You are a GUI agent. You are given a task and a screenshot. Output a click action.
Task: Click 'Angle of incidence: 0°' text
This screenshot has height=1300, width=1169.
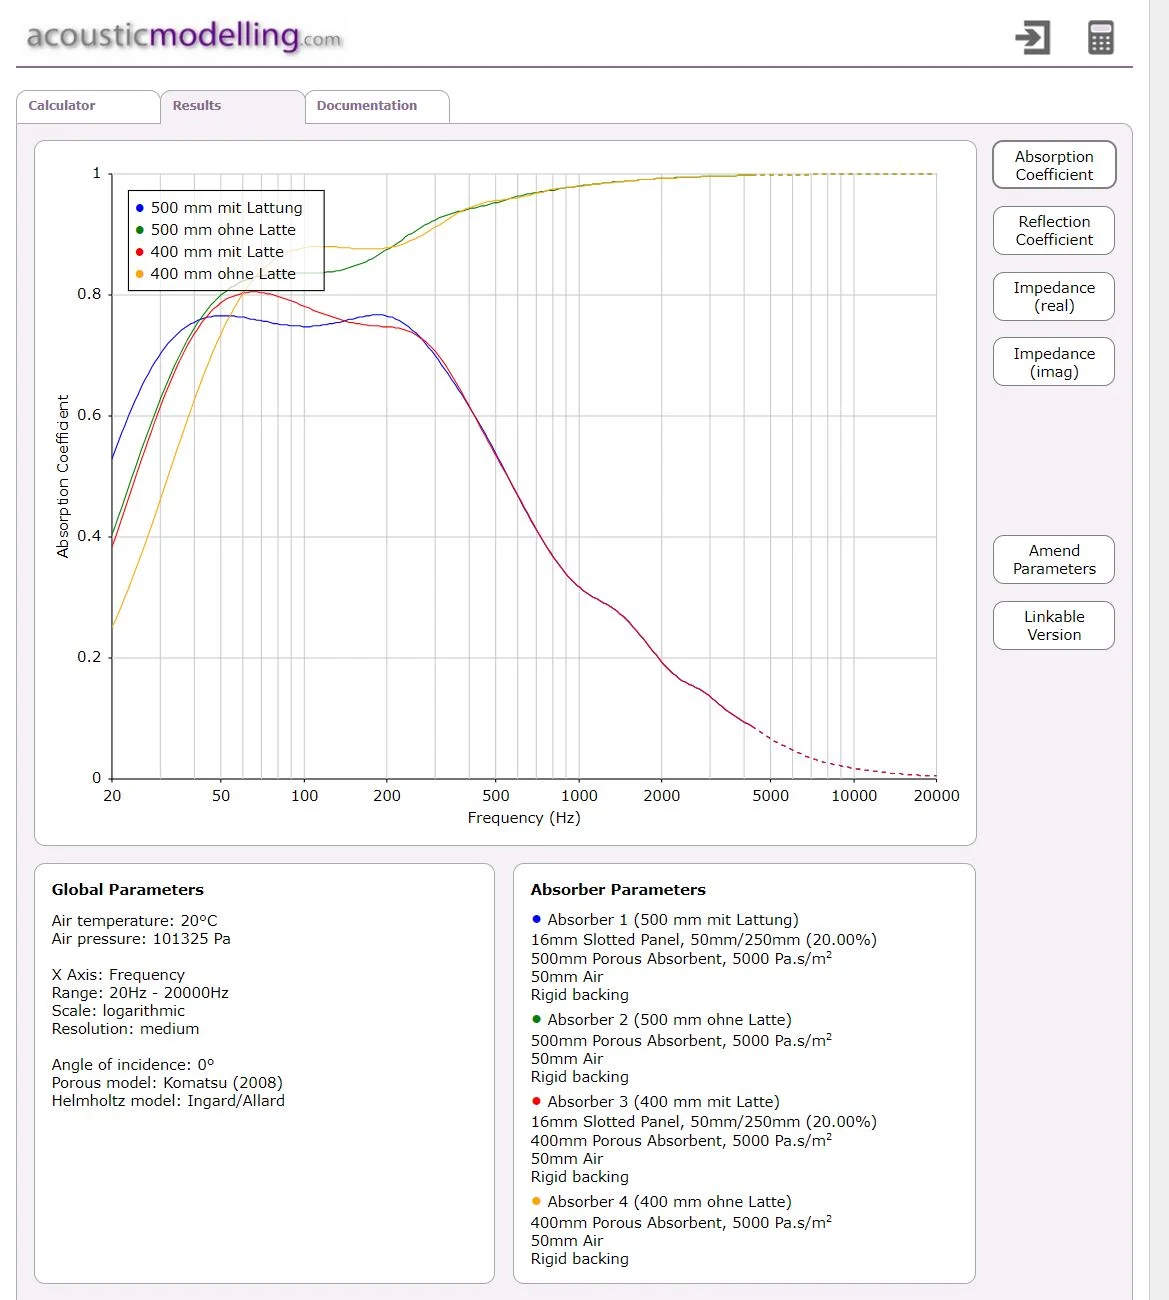133,1065
